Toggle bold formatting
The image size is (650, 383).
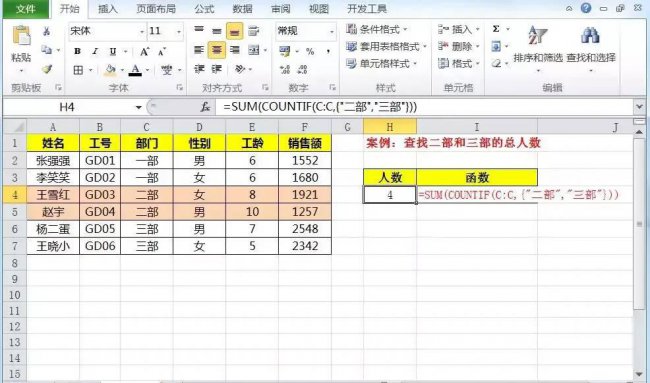point(77,51)
